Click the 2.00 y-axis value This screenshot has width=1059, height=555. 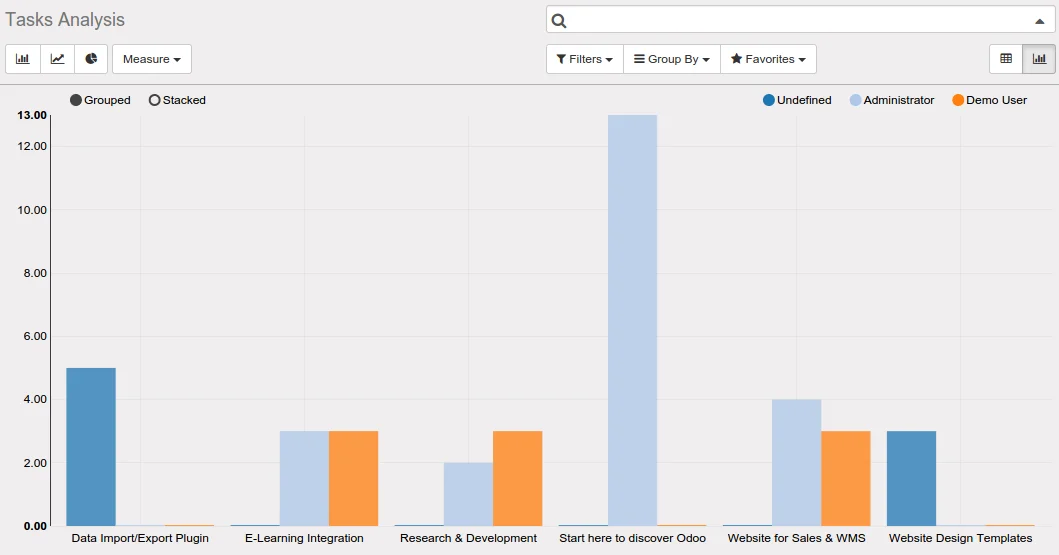[35, 463]
